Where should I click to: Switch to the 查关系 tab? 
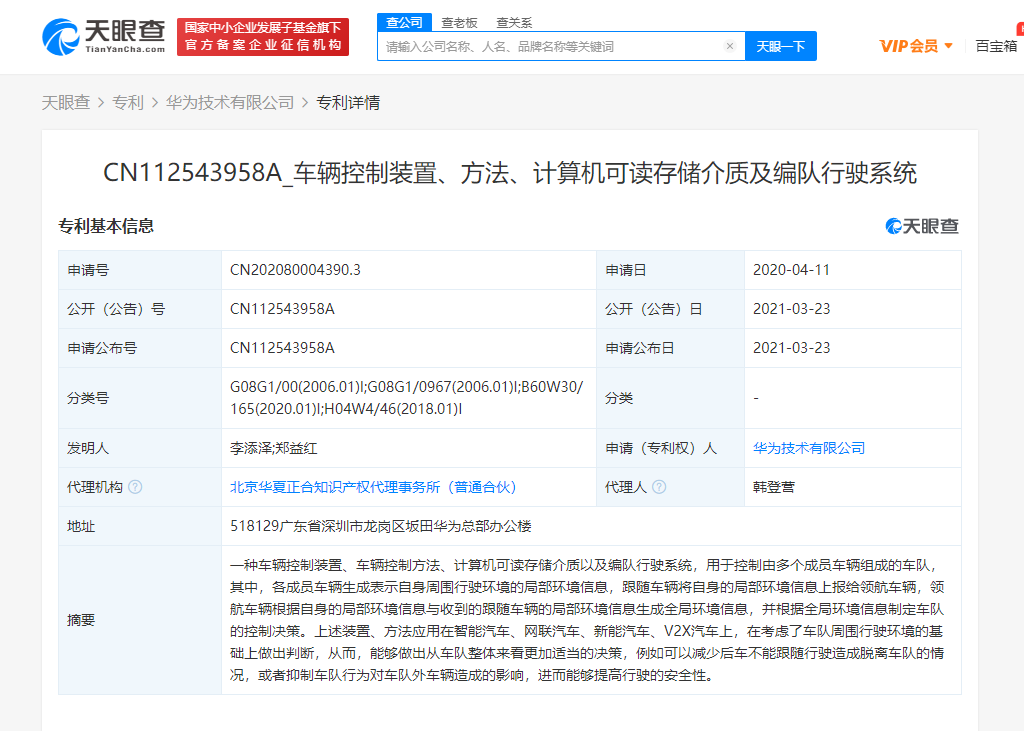click(x=514, y=23)
